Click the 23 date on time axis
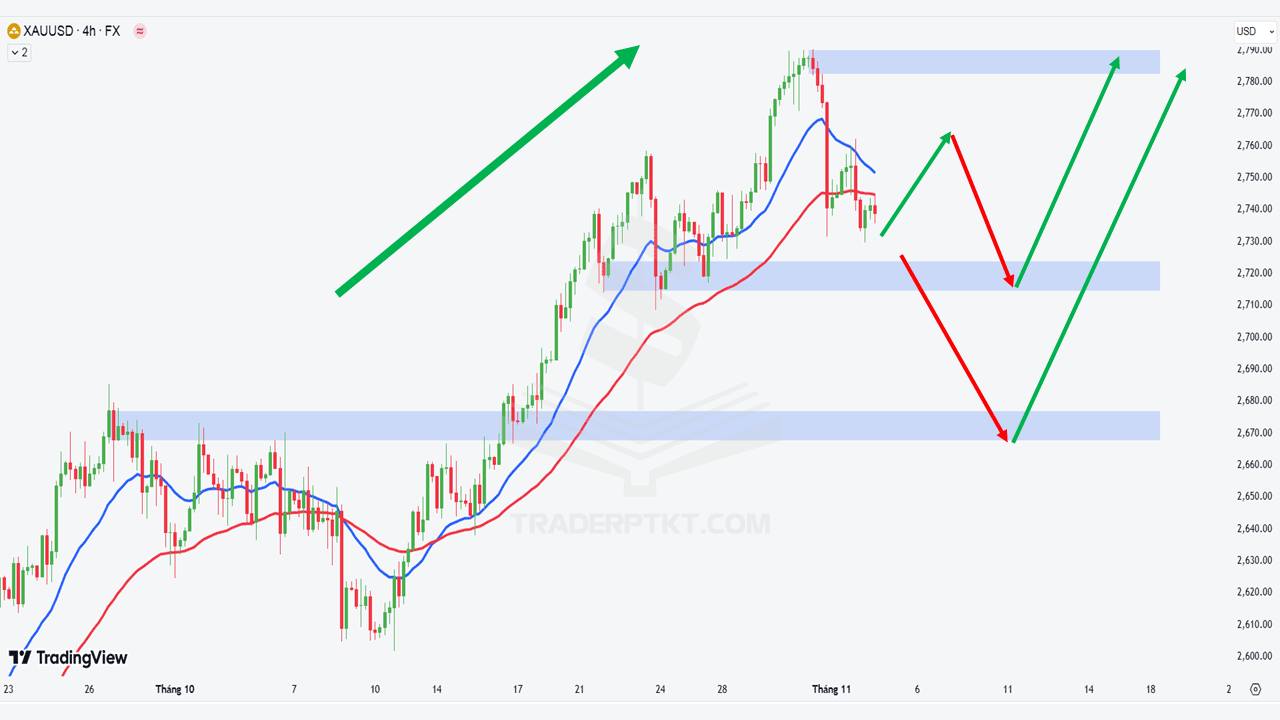1280x720 pixels. tap(9, 689)
